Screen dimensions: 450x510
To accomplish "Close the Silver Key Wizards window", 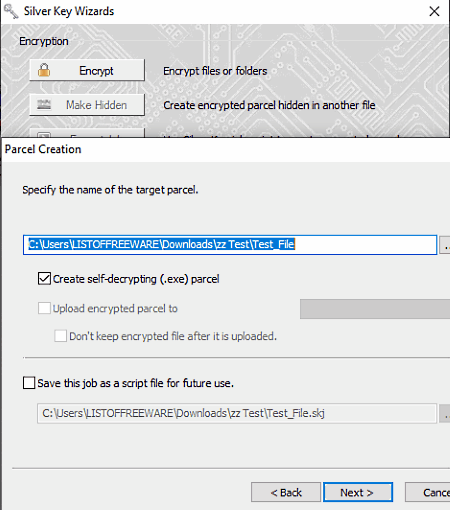I will coord(434,11).
